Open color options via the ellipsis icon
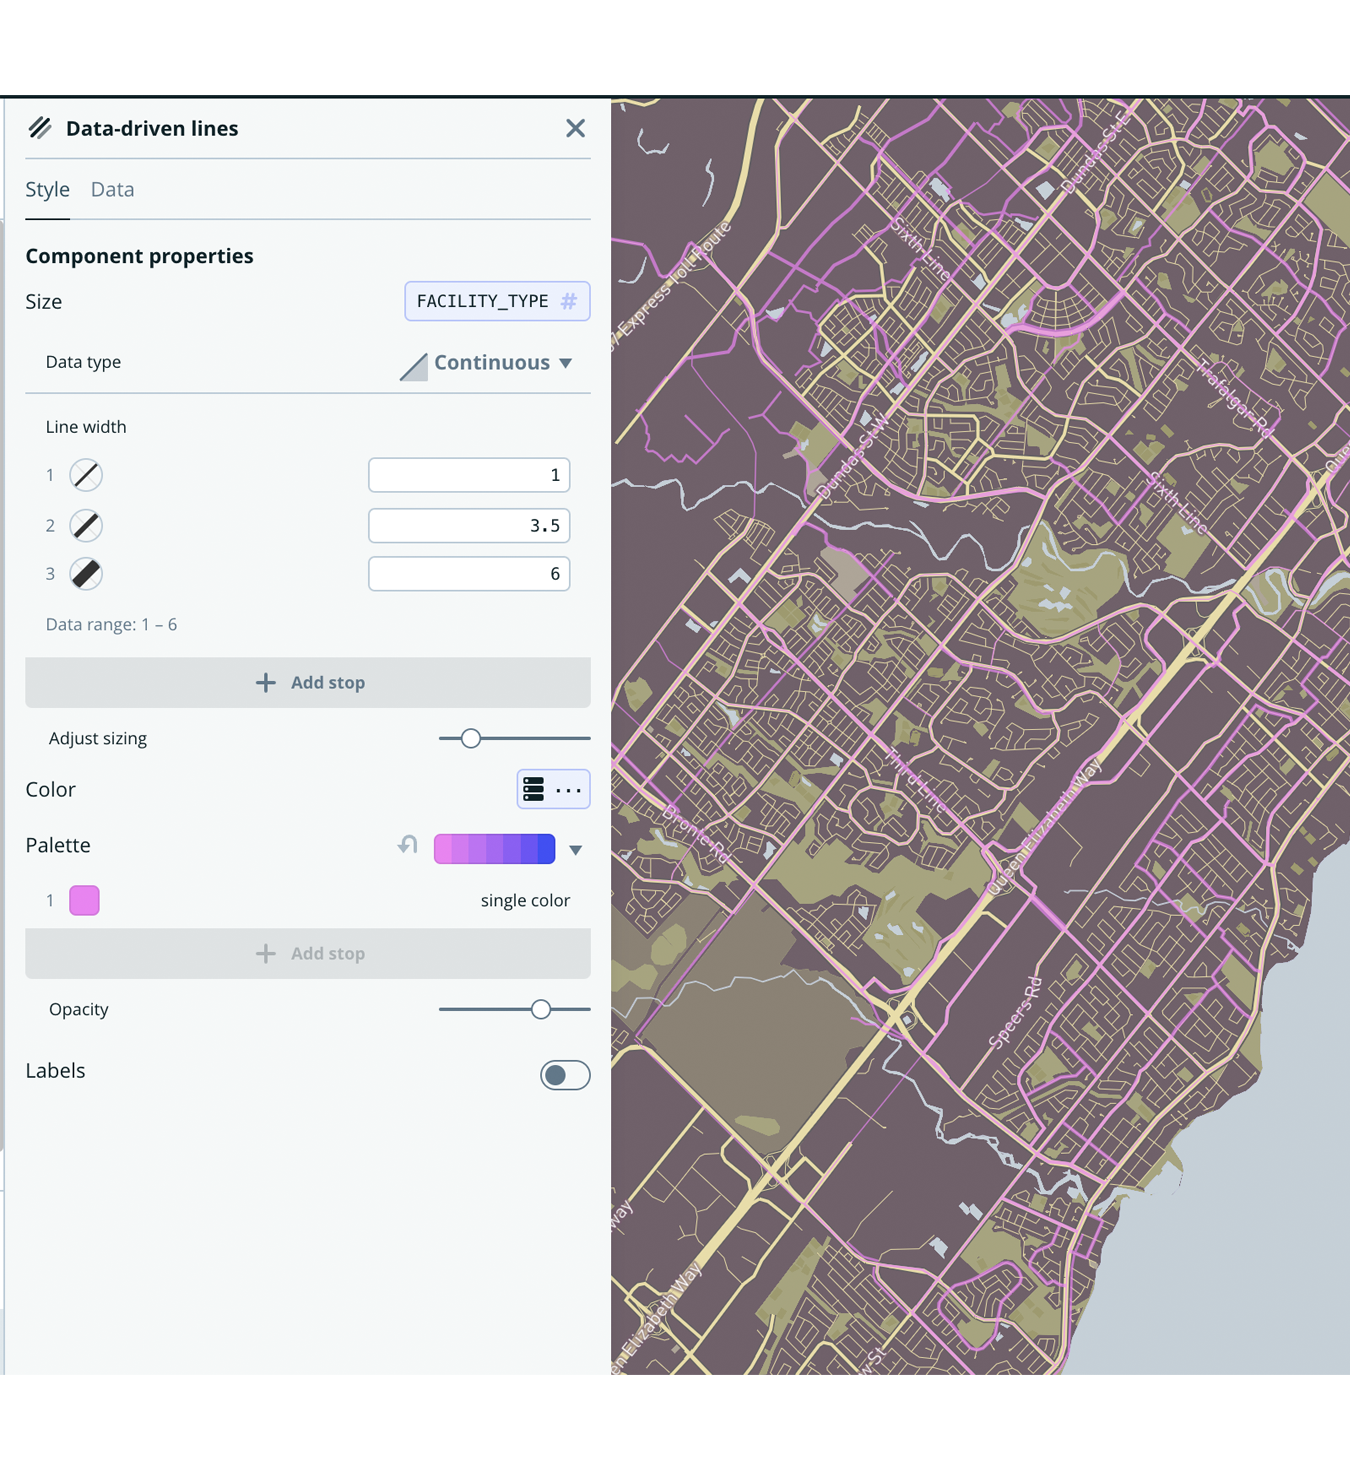1350x1470 pixels. [566, 789]
